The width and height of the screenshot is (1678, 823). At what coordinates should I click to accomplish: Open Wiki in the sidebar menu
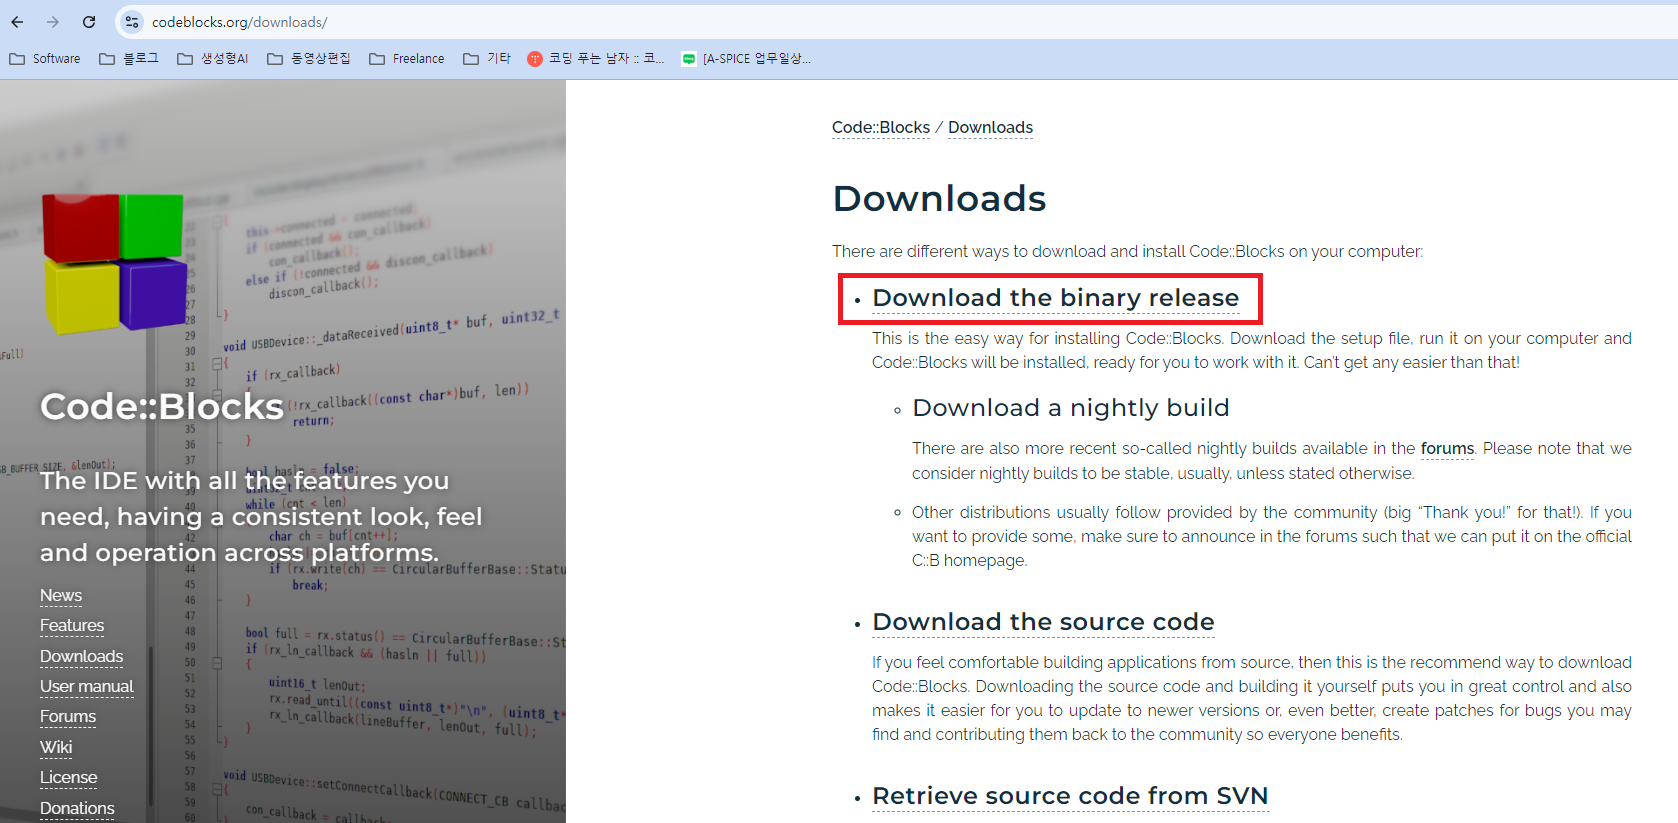click(56, 748)
